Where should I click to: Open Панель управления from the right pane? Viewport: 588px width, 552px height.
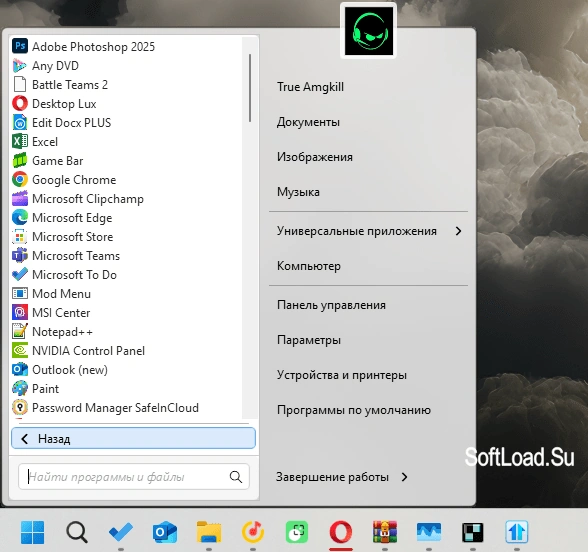click(x=331, y=305)
